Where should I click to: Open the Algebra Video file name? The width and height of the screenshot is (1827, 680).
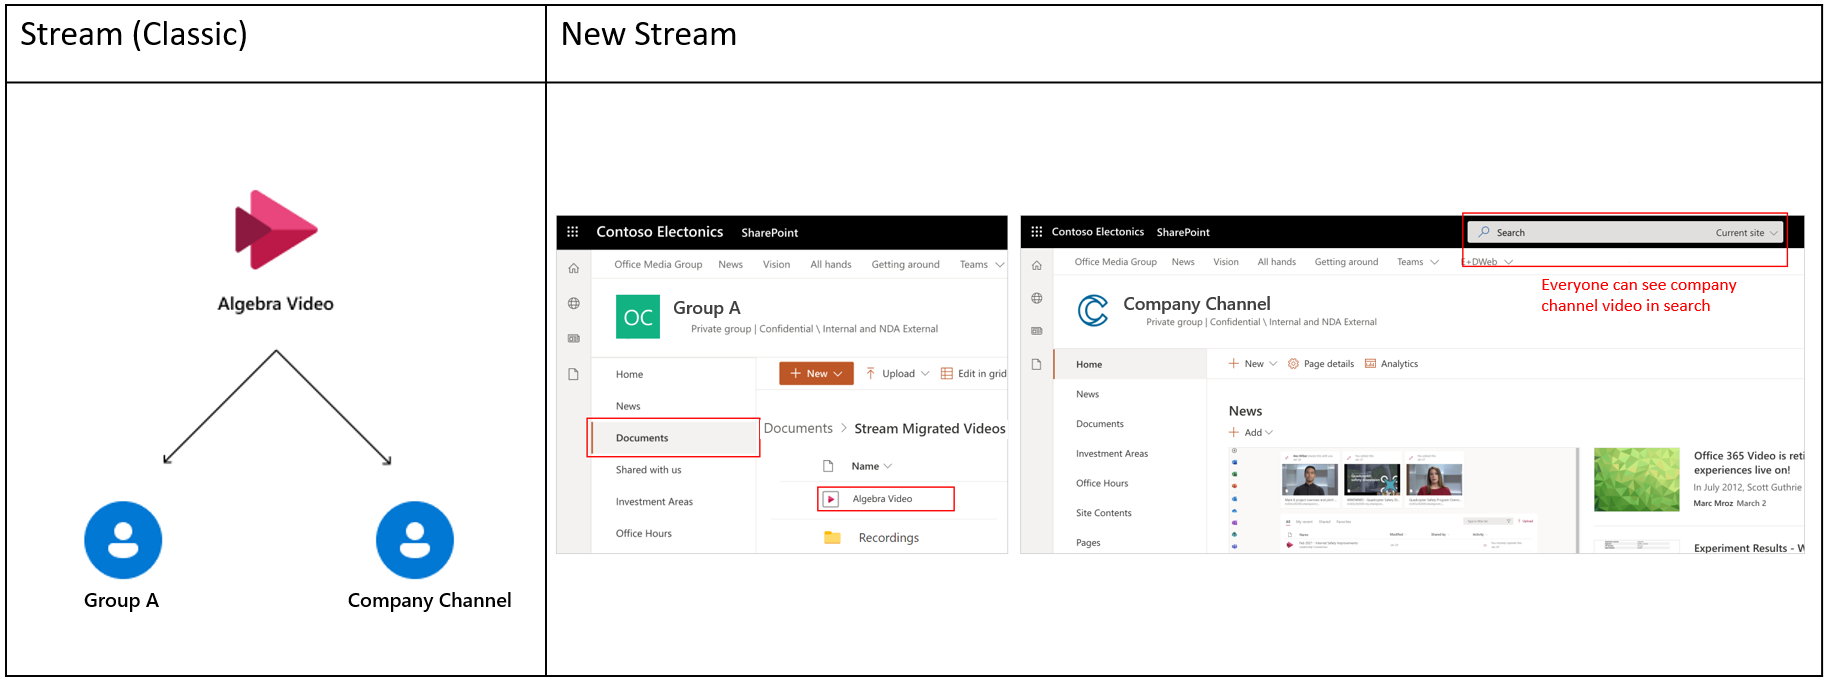(x=882, y=499)
